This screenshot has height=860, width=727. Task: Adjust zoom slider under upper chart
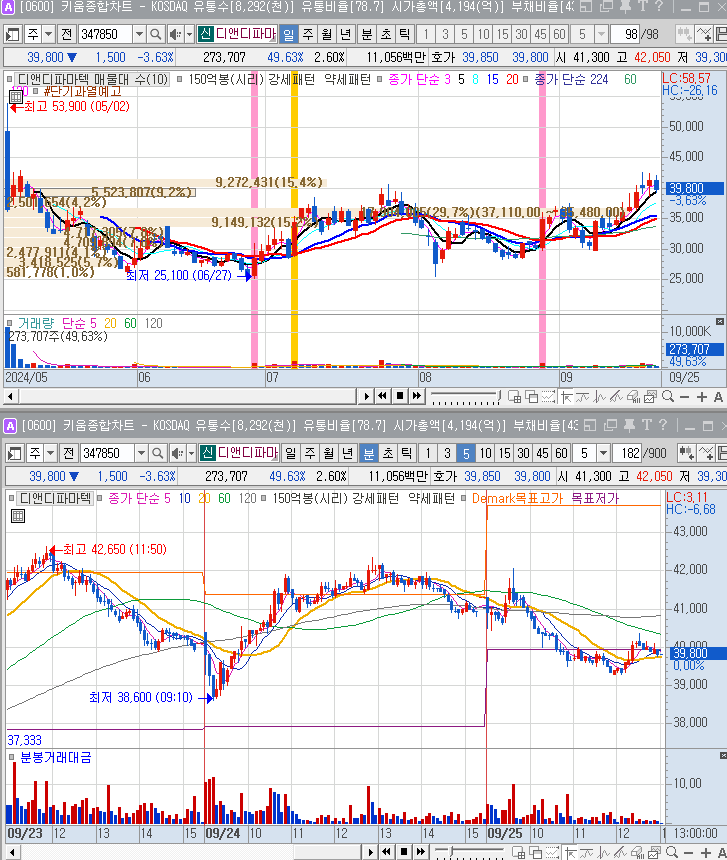(x=466, y=397)
